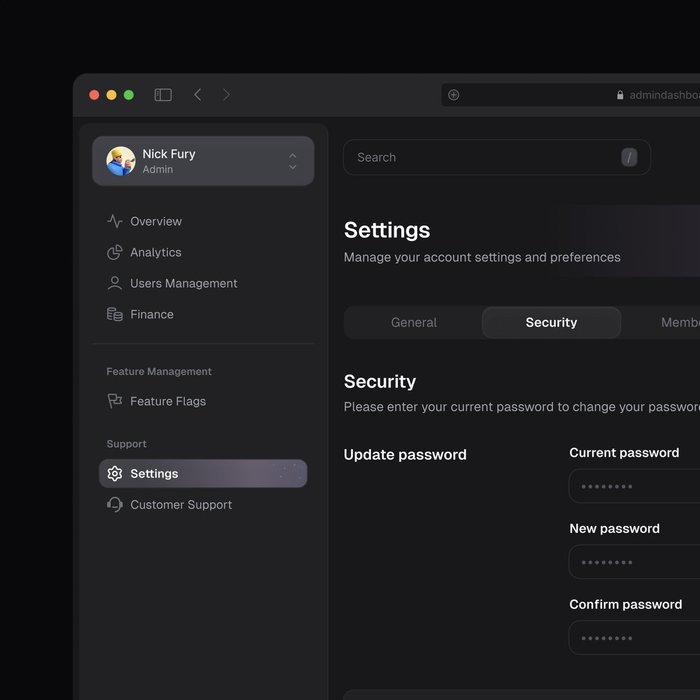Click the Customer Support headset icon
Viewport: 700px width, 700px height.
115,505
